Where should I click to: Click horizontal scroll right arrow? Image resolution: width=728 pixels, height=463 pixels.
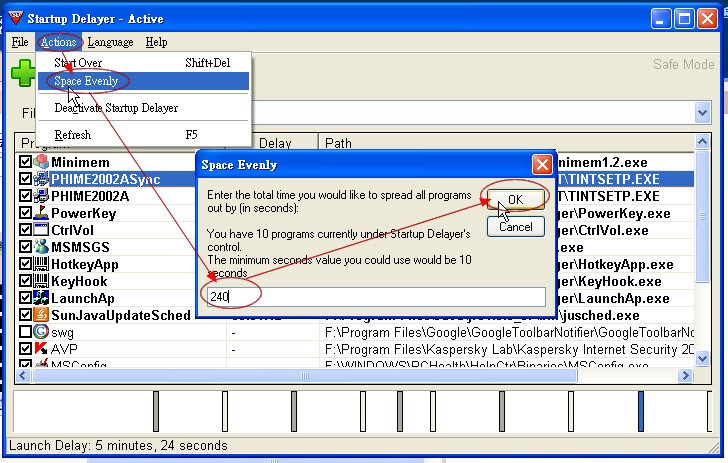[x=685, y=375]
